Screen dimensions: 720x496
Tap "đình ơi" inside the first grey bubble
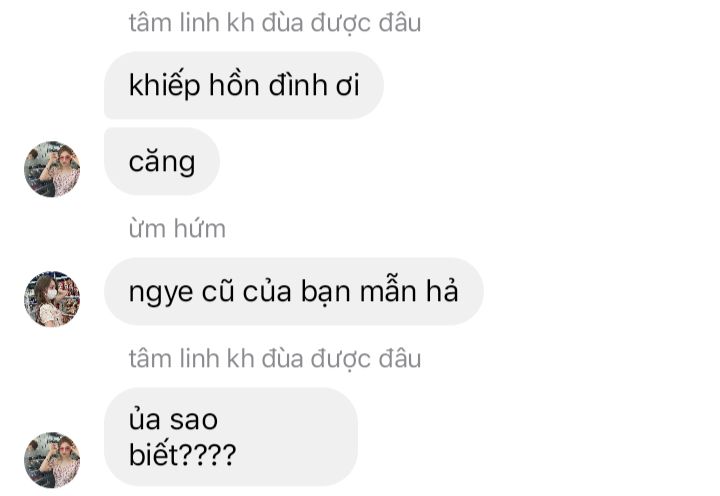pos(314,85)
